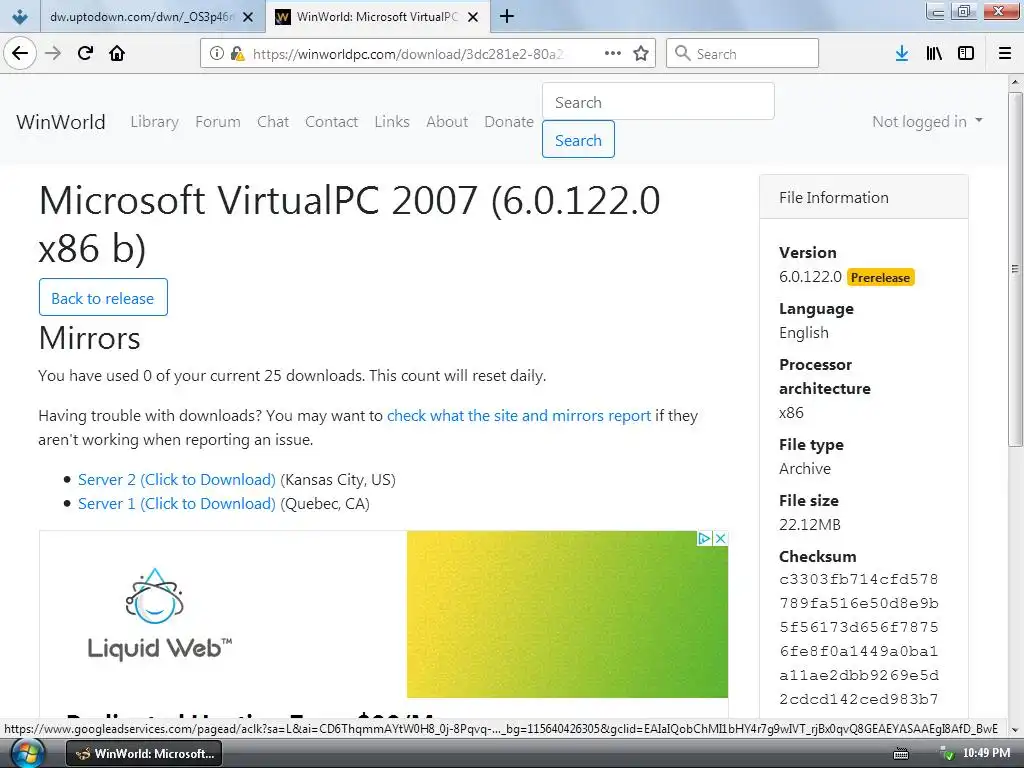Expand the Not logged in dropdown
This screenshot has width=1024, height=768.
coord(927,121)
